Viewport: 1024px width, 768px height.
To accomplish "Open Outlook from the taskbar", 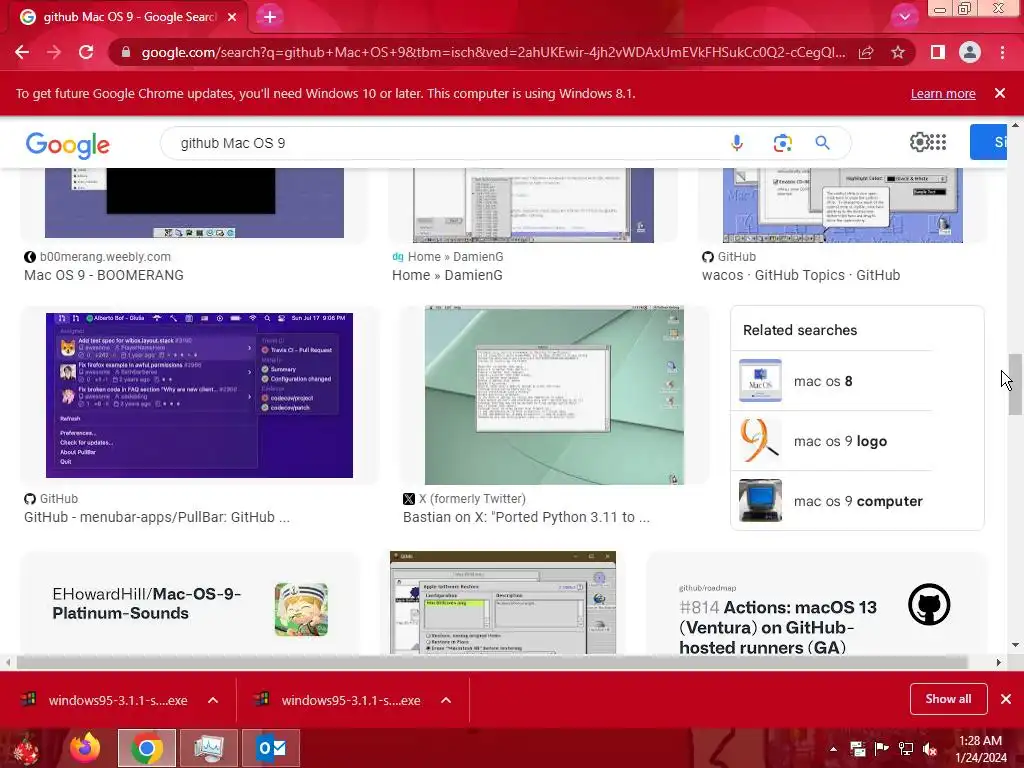I will coord(271,748).
